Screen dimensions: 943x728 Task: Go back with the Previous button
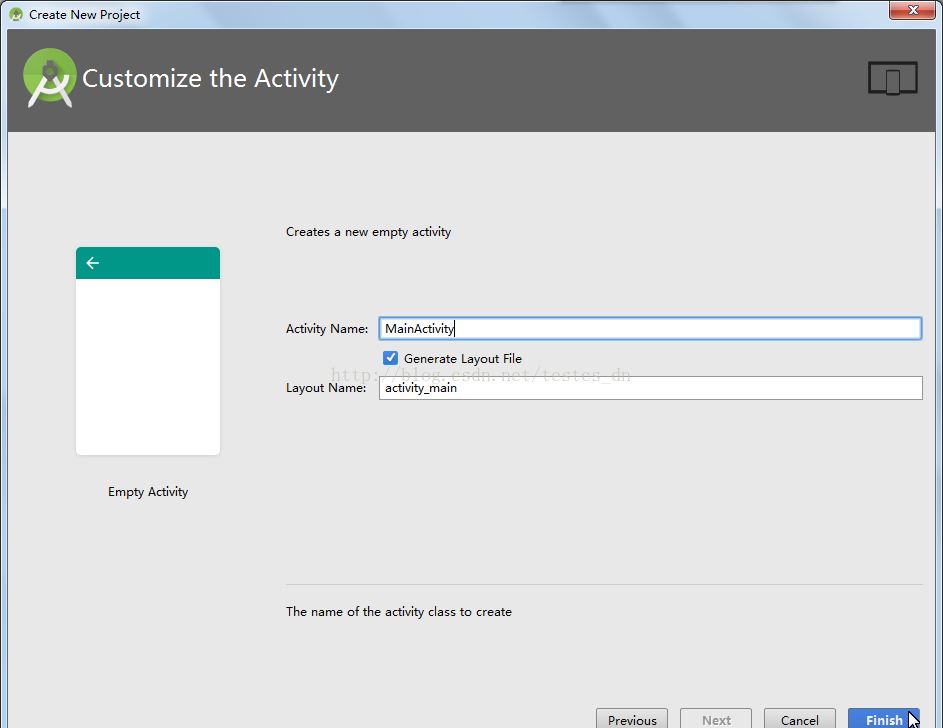(632, 720)
